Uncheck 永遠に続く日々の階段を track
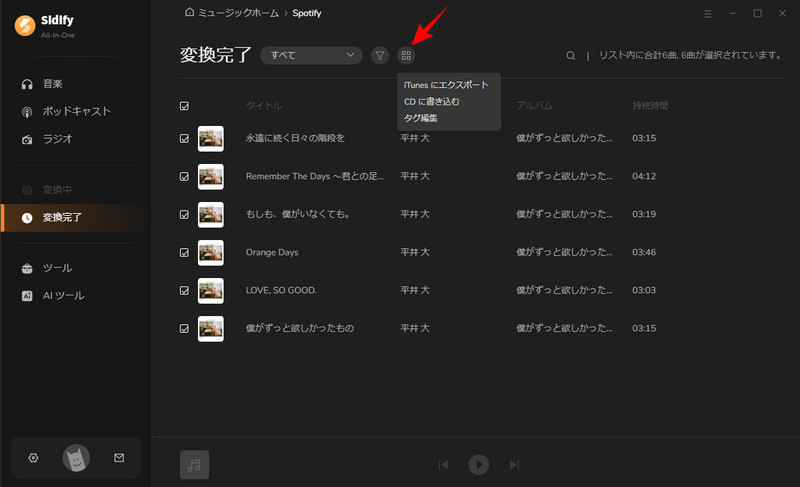 pos(184,139)
